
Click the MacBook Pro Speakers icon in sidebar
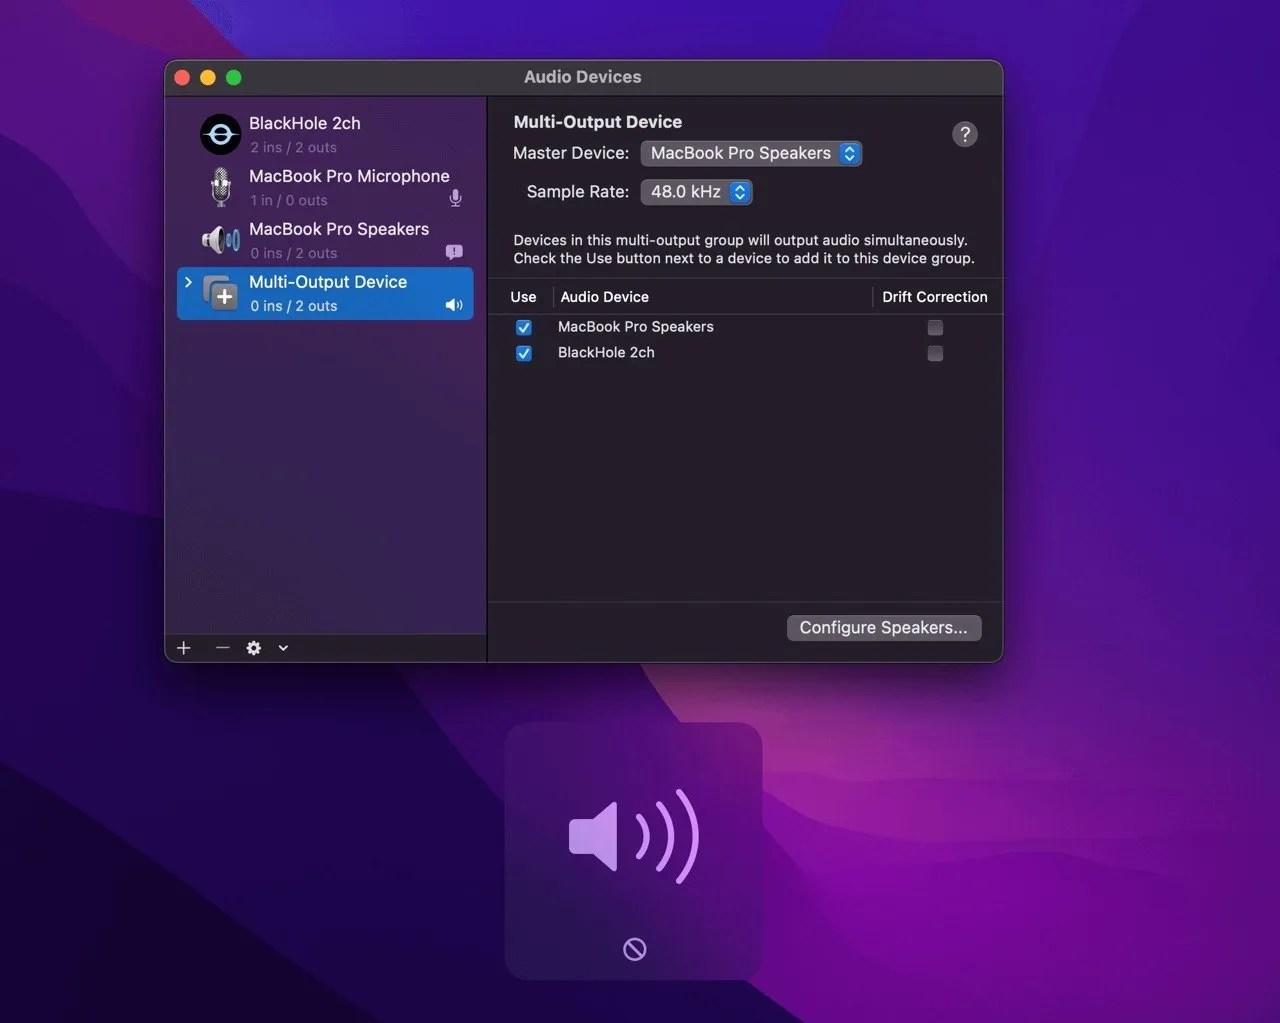click(220, 240)
